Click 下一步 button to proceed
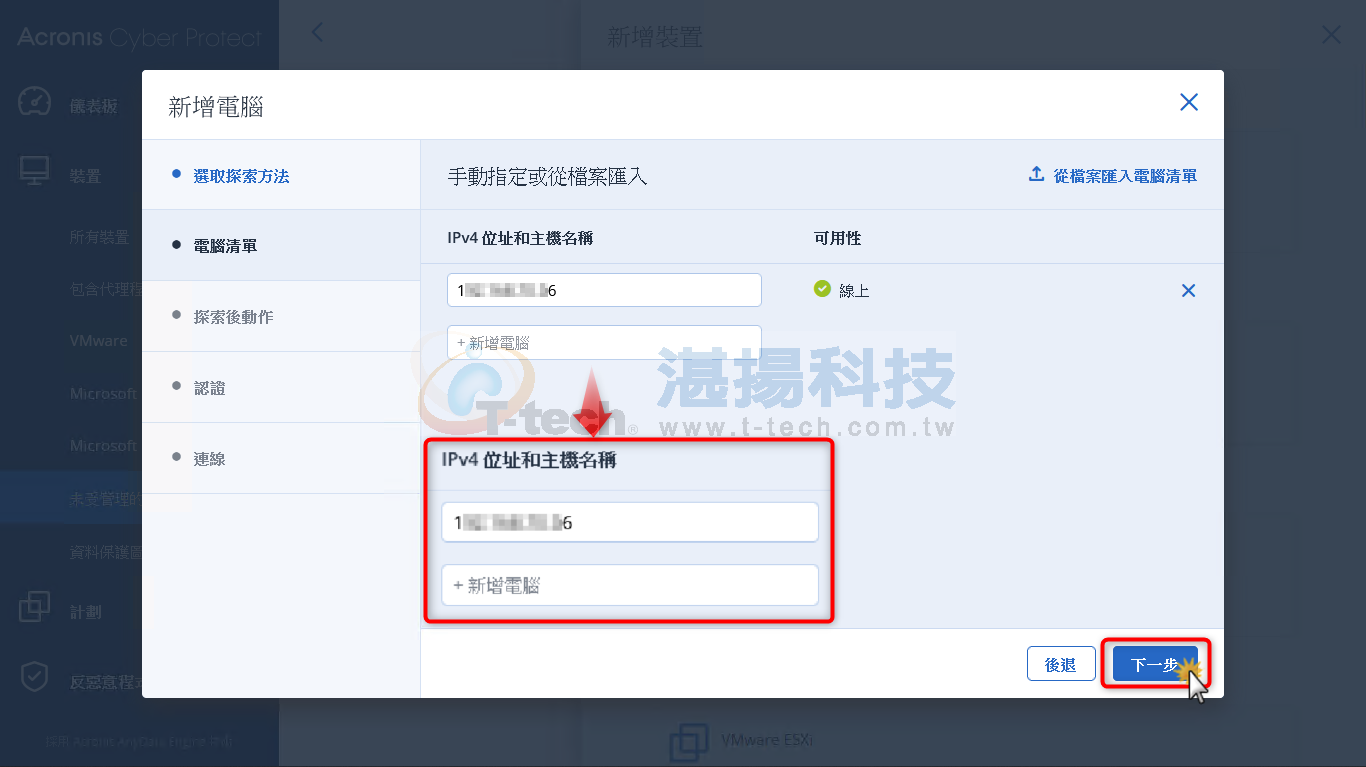This screenshot has height=767, width=1366. click(1155, 665)
